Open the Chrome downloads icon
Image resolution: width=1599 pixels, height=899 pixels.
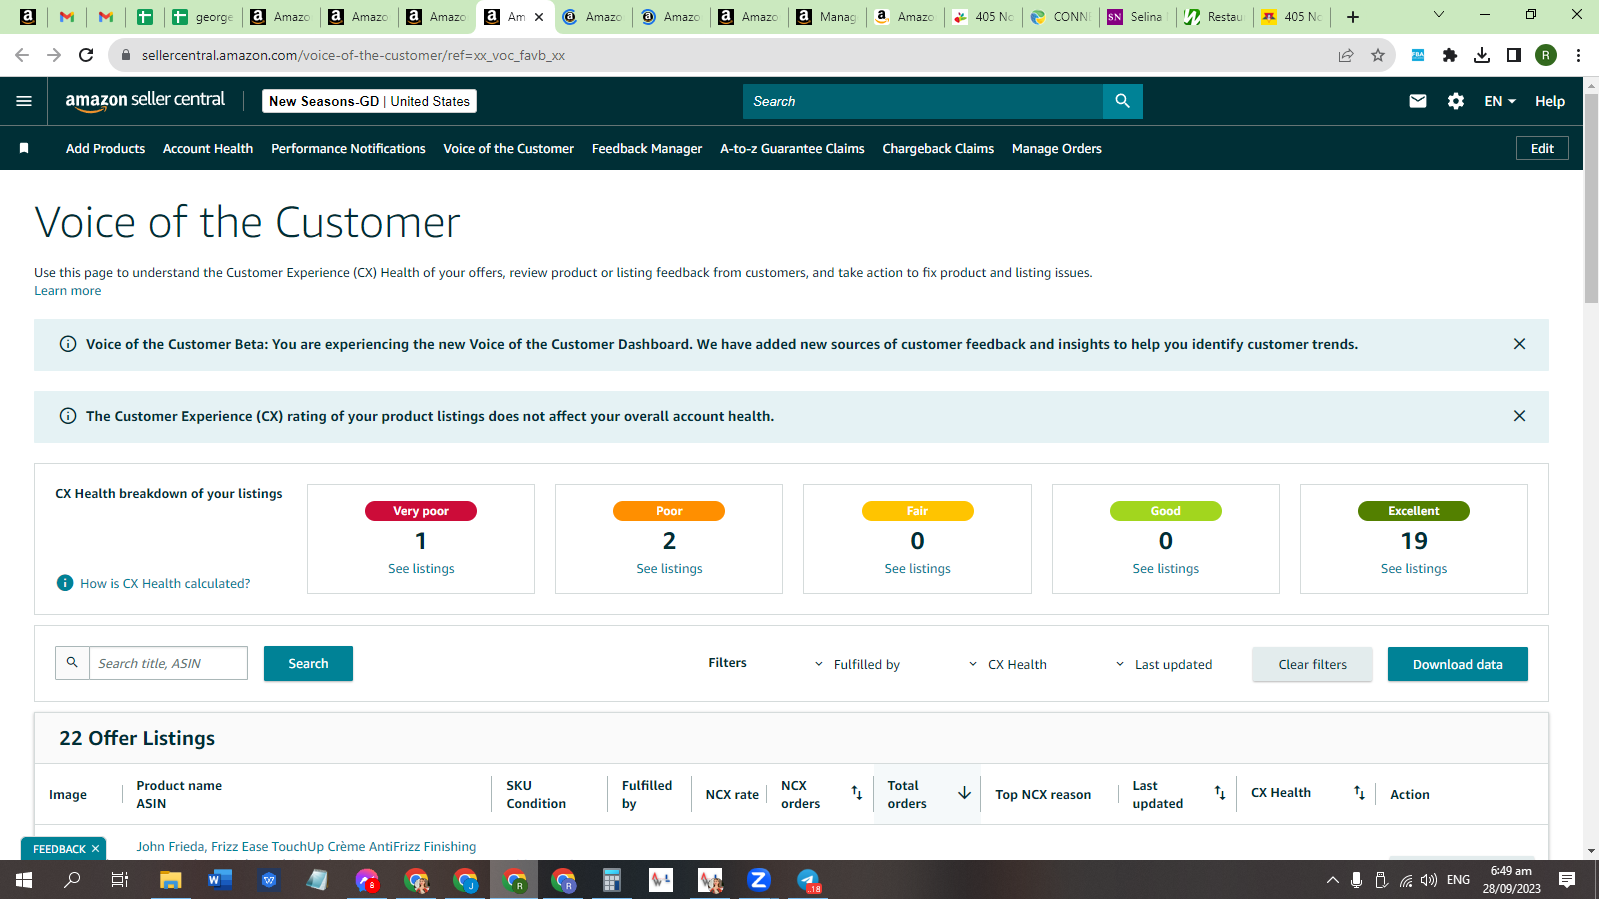coord(1482,55)
